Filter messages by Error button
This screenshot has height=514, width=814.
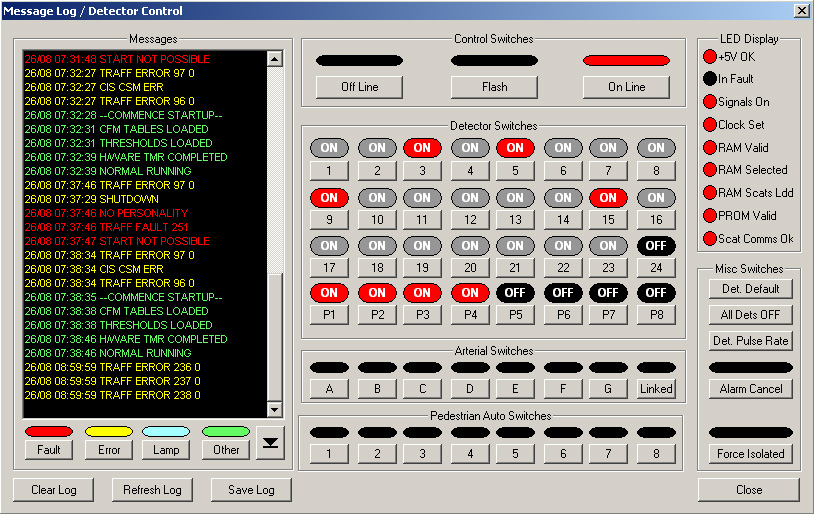coord(109,450)
